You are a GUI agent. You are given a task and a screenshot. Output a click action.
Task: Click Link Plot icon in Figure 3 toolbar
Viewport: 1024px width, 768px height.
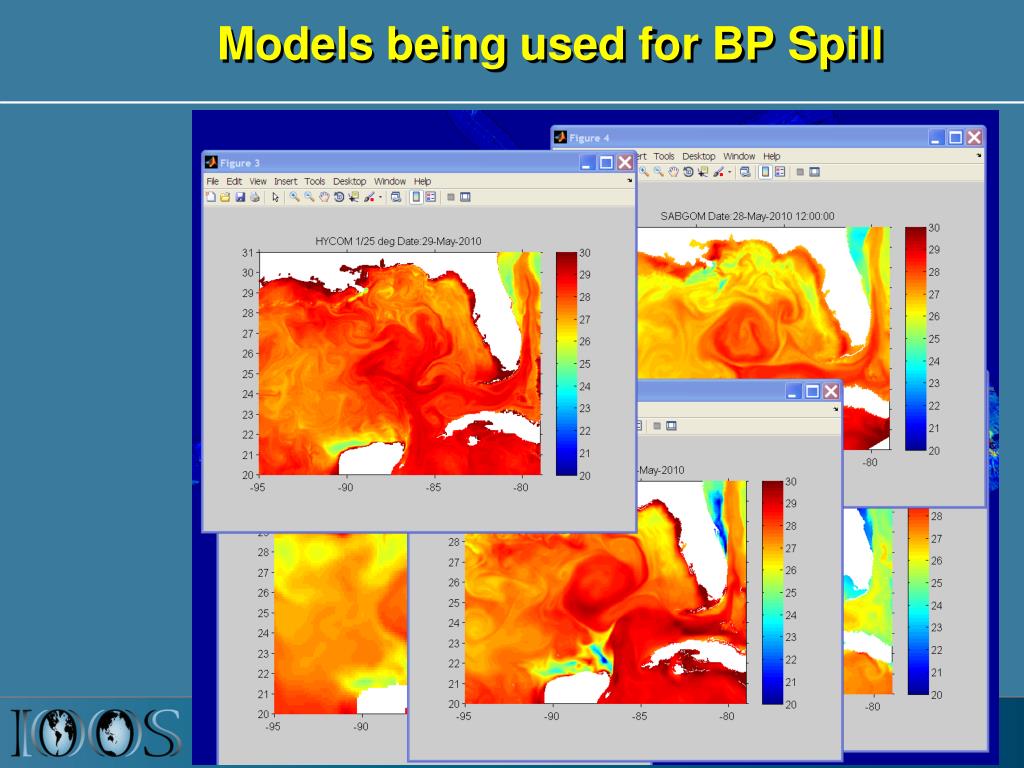coord(396,197)
